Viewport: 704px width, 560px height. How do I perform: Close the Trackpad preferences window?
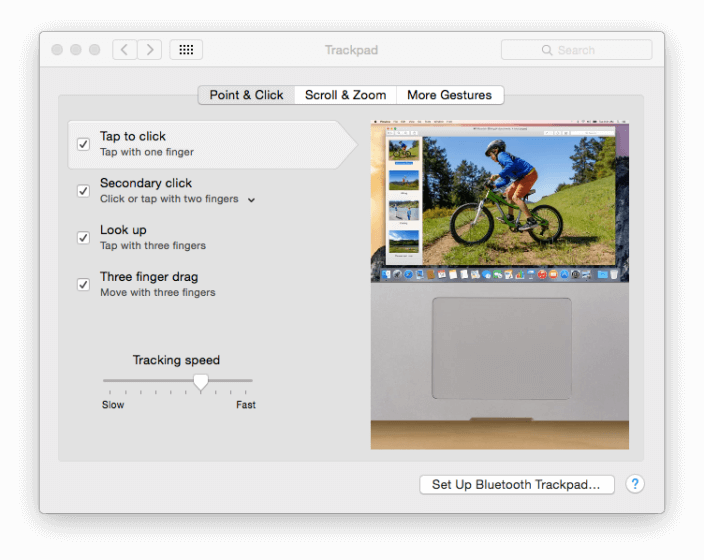tap(57, 50)
